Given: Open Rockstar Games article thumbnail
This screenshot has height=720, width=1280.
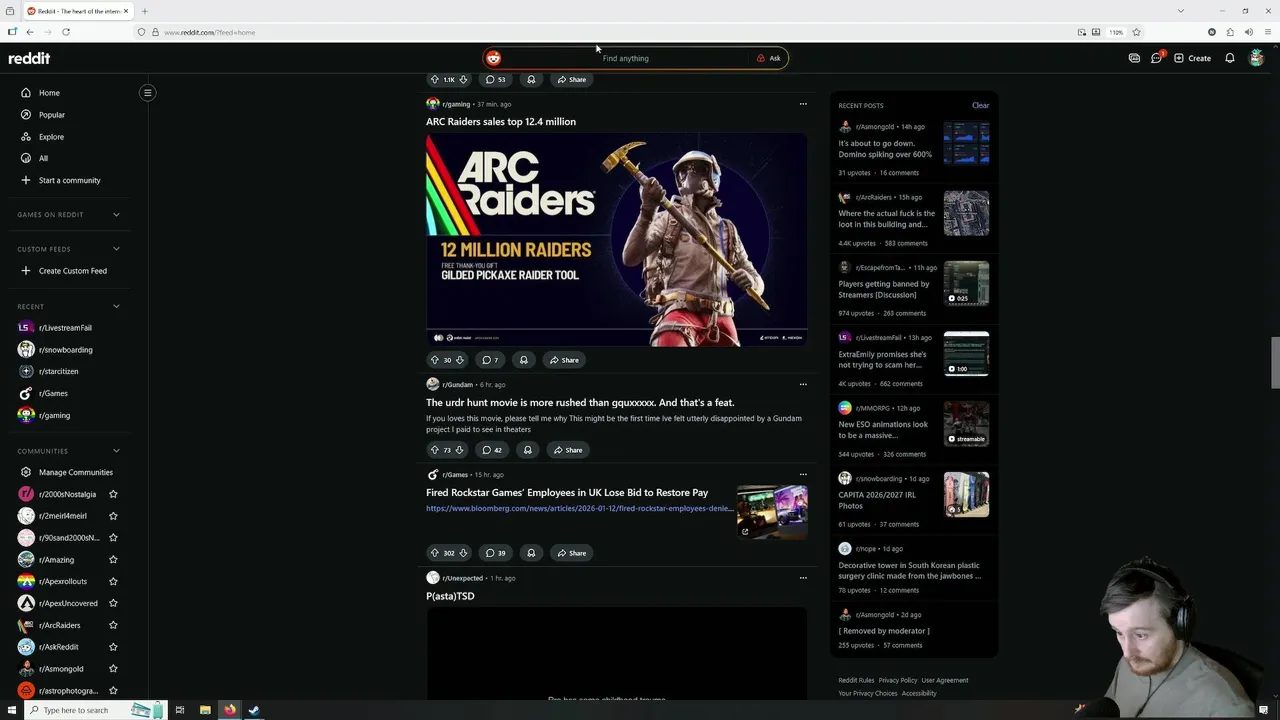Looking at the screenshot, I should [772, 512].
